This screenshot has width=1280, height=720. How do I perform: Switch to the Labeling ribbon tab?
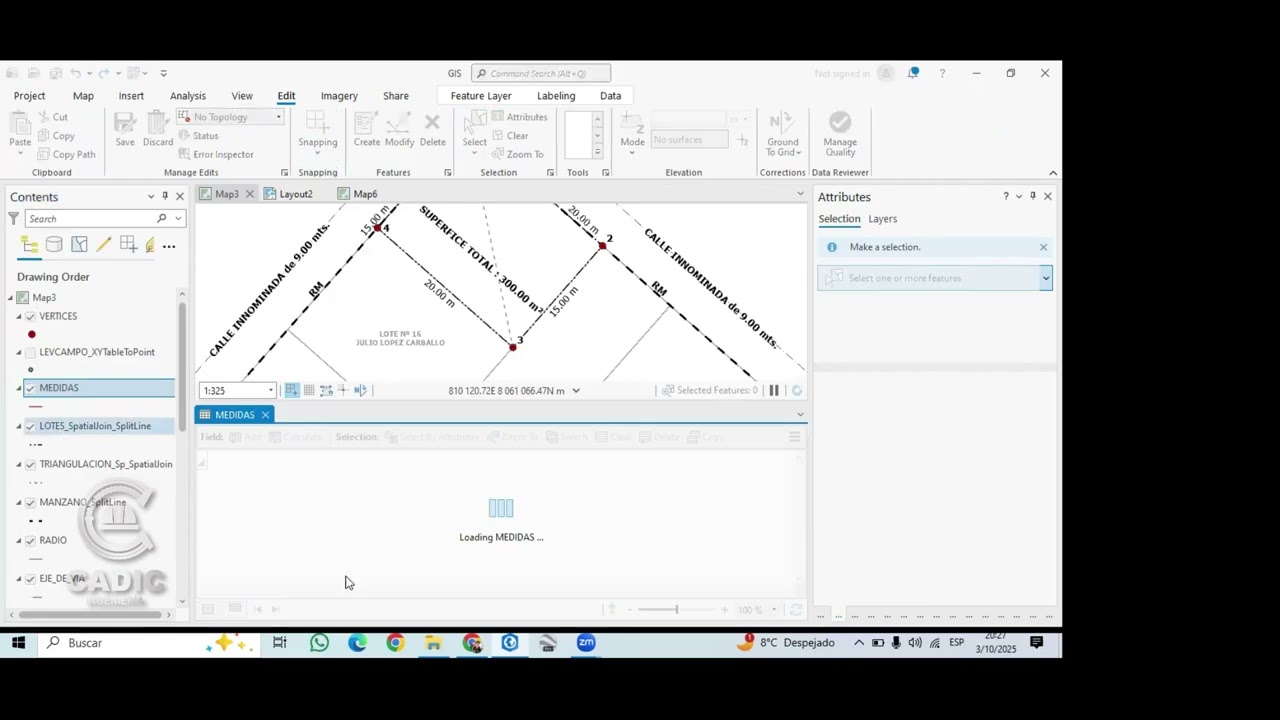coord(556,96)
